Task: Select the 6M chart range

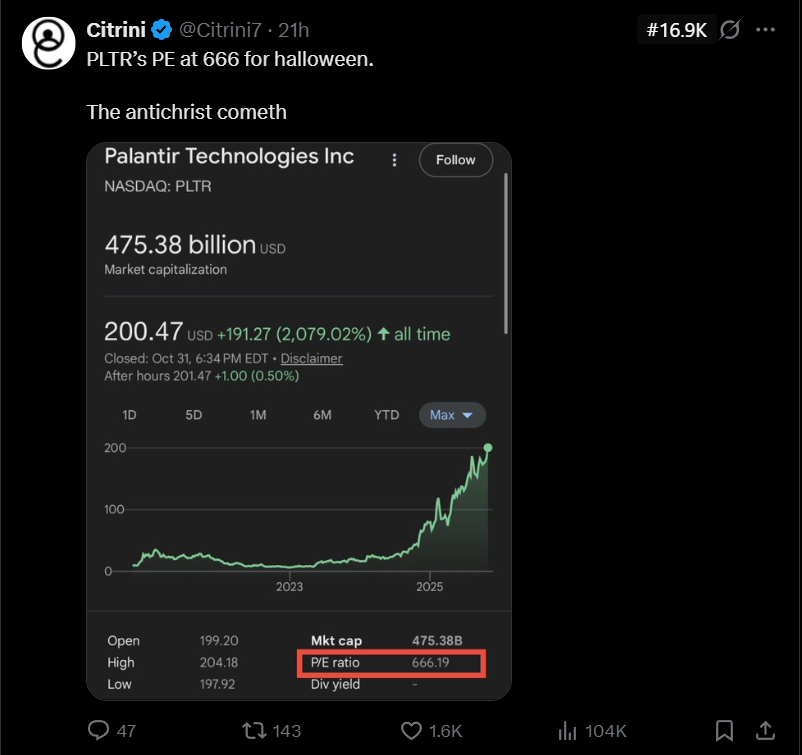Action: [322, 415]
